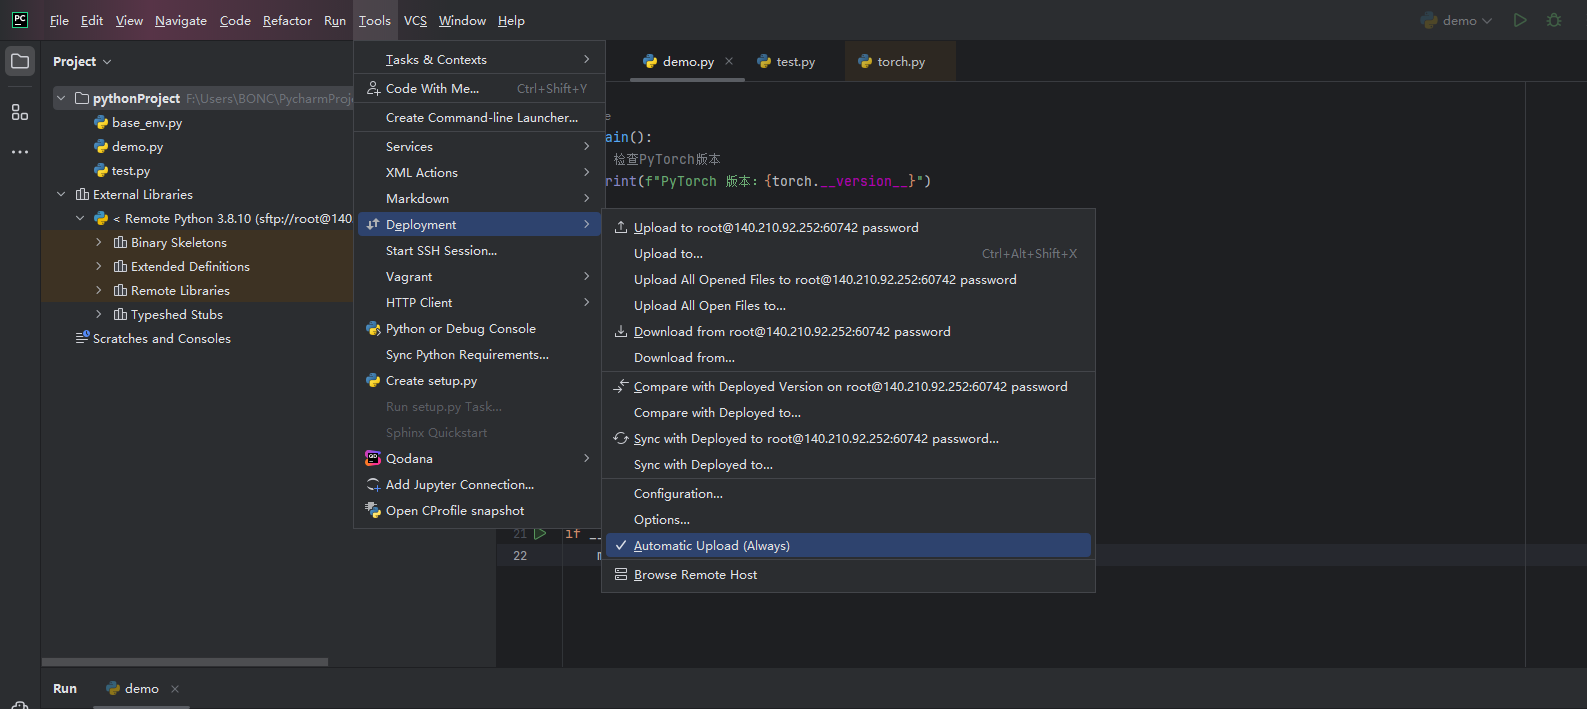Open deployment Configuration...

(848, 493)
